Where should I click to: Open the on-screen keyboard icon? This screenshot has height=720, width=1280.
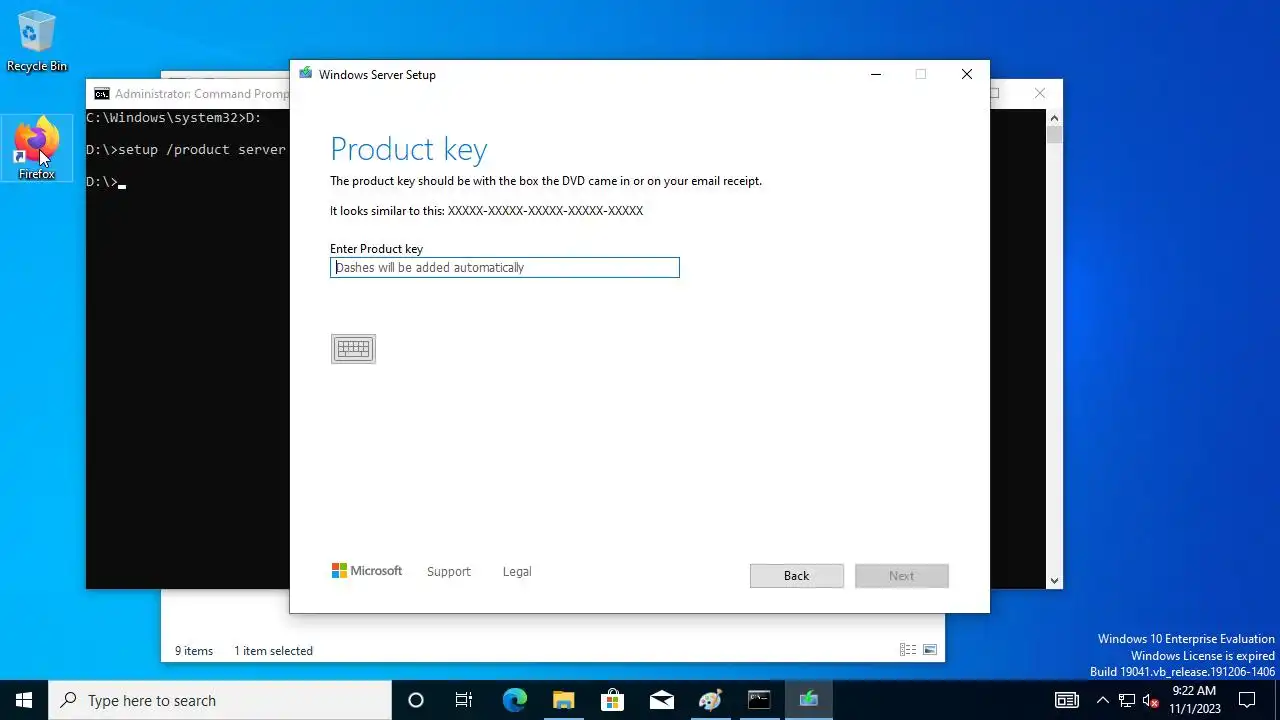point(353,349)
